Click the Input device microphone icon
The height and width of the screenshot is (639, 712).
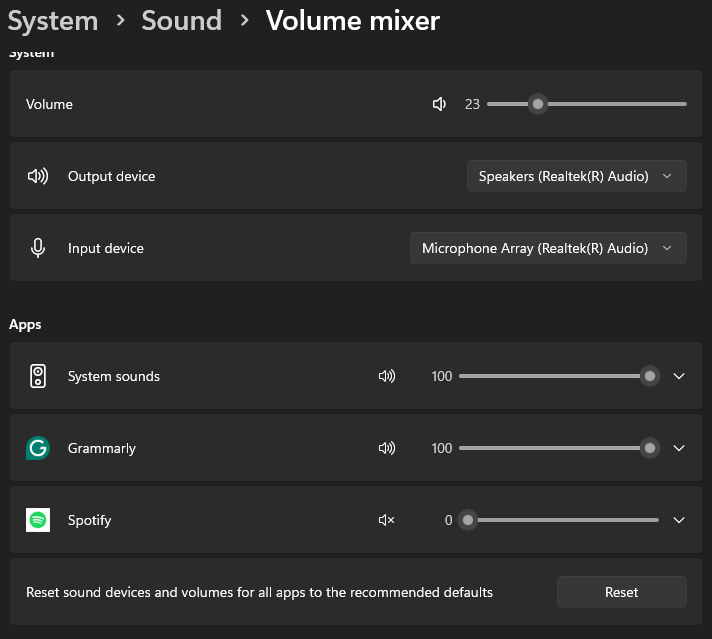(38, 248)
